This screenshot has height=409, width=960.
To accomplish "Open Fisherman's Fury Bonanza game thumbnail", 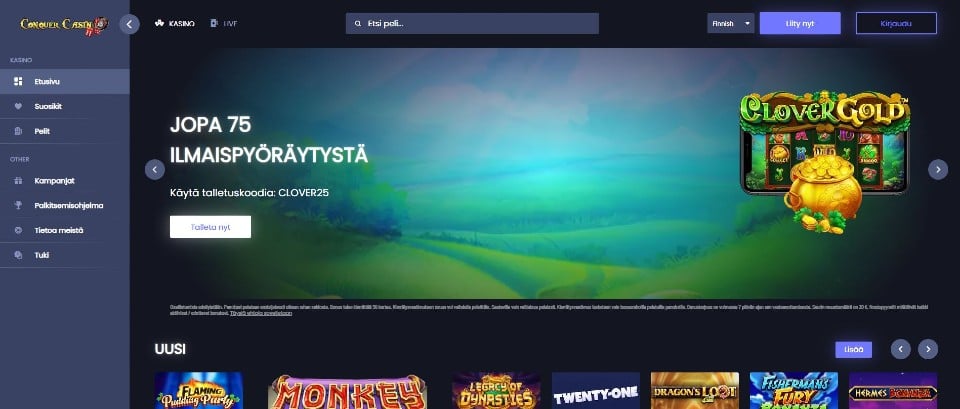I will tap(794, 391).
